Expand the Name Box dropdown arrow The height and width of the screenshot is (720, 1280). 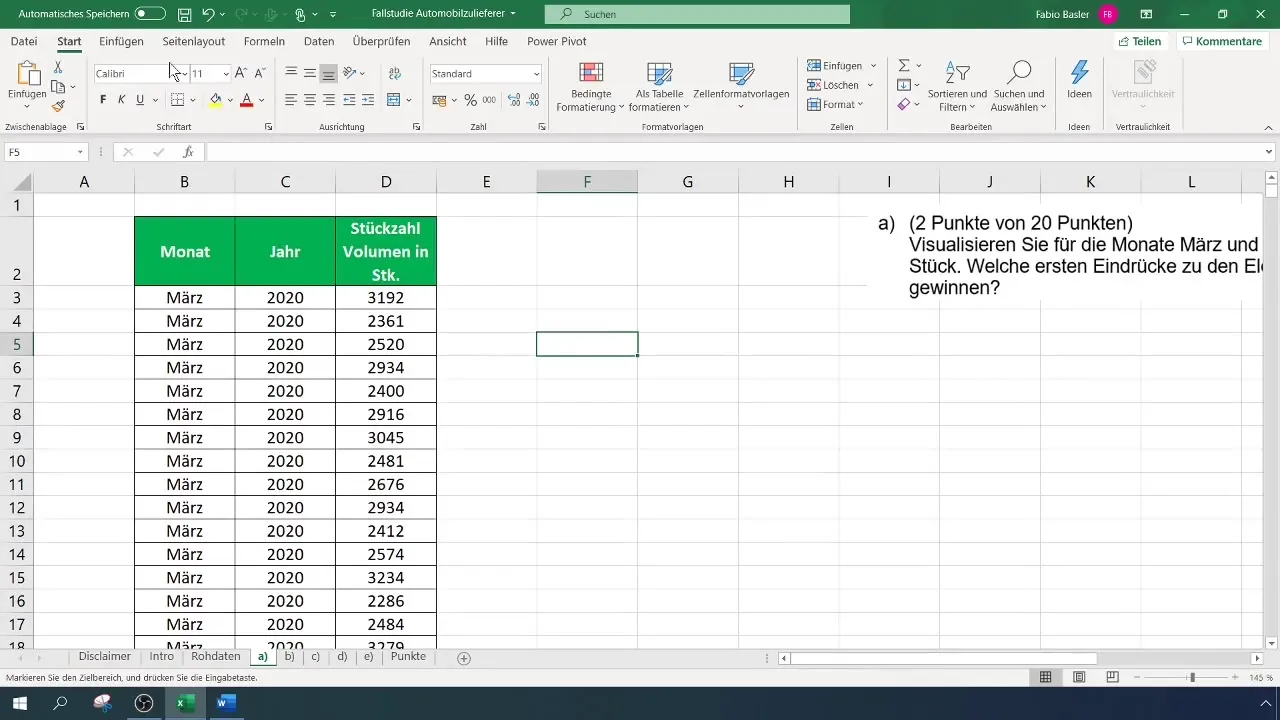click(x=80, y=152)
